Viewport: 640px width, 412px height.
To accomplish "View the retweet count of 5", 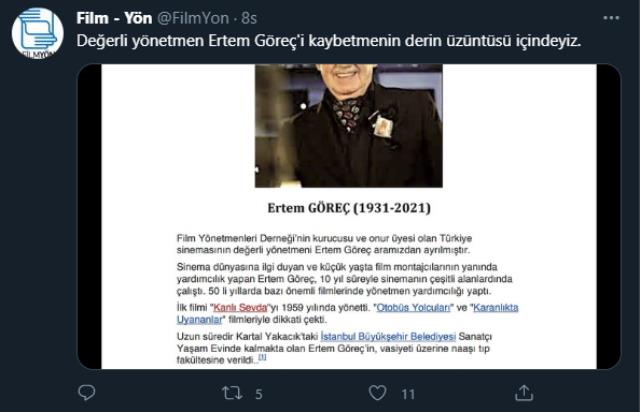I will tap(258, 394).
